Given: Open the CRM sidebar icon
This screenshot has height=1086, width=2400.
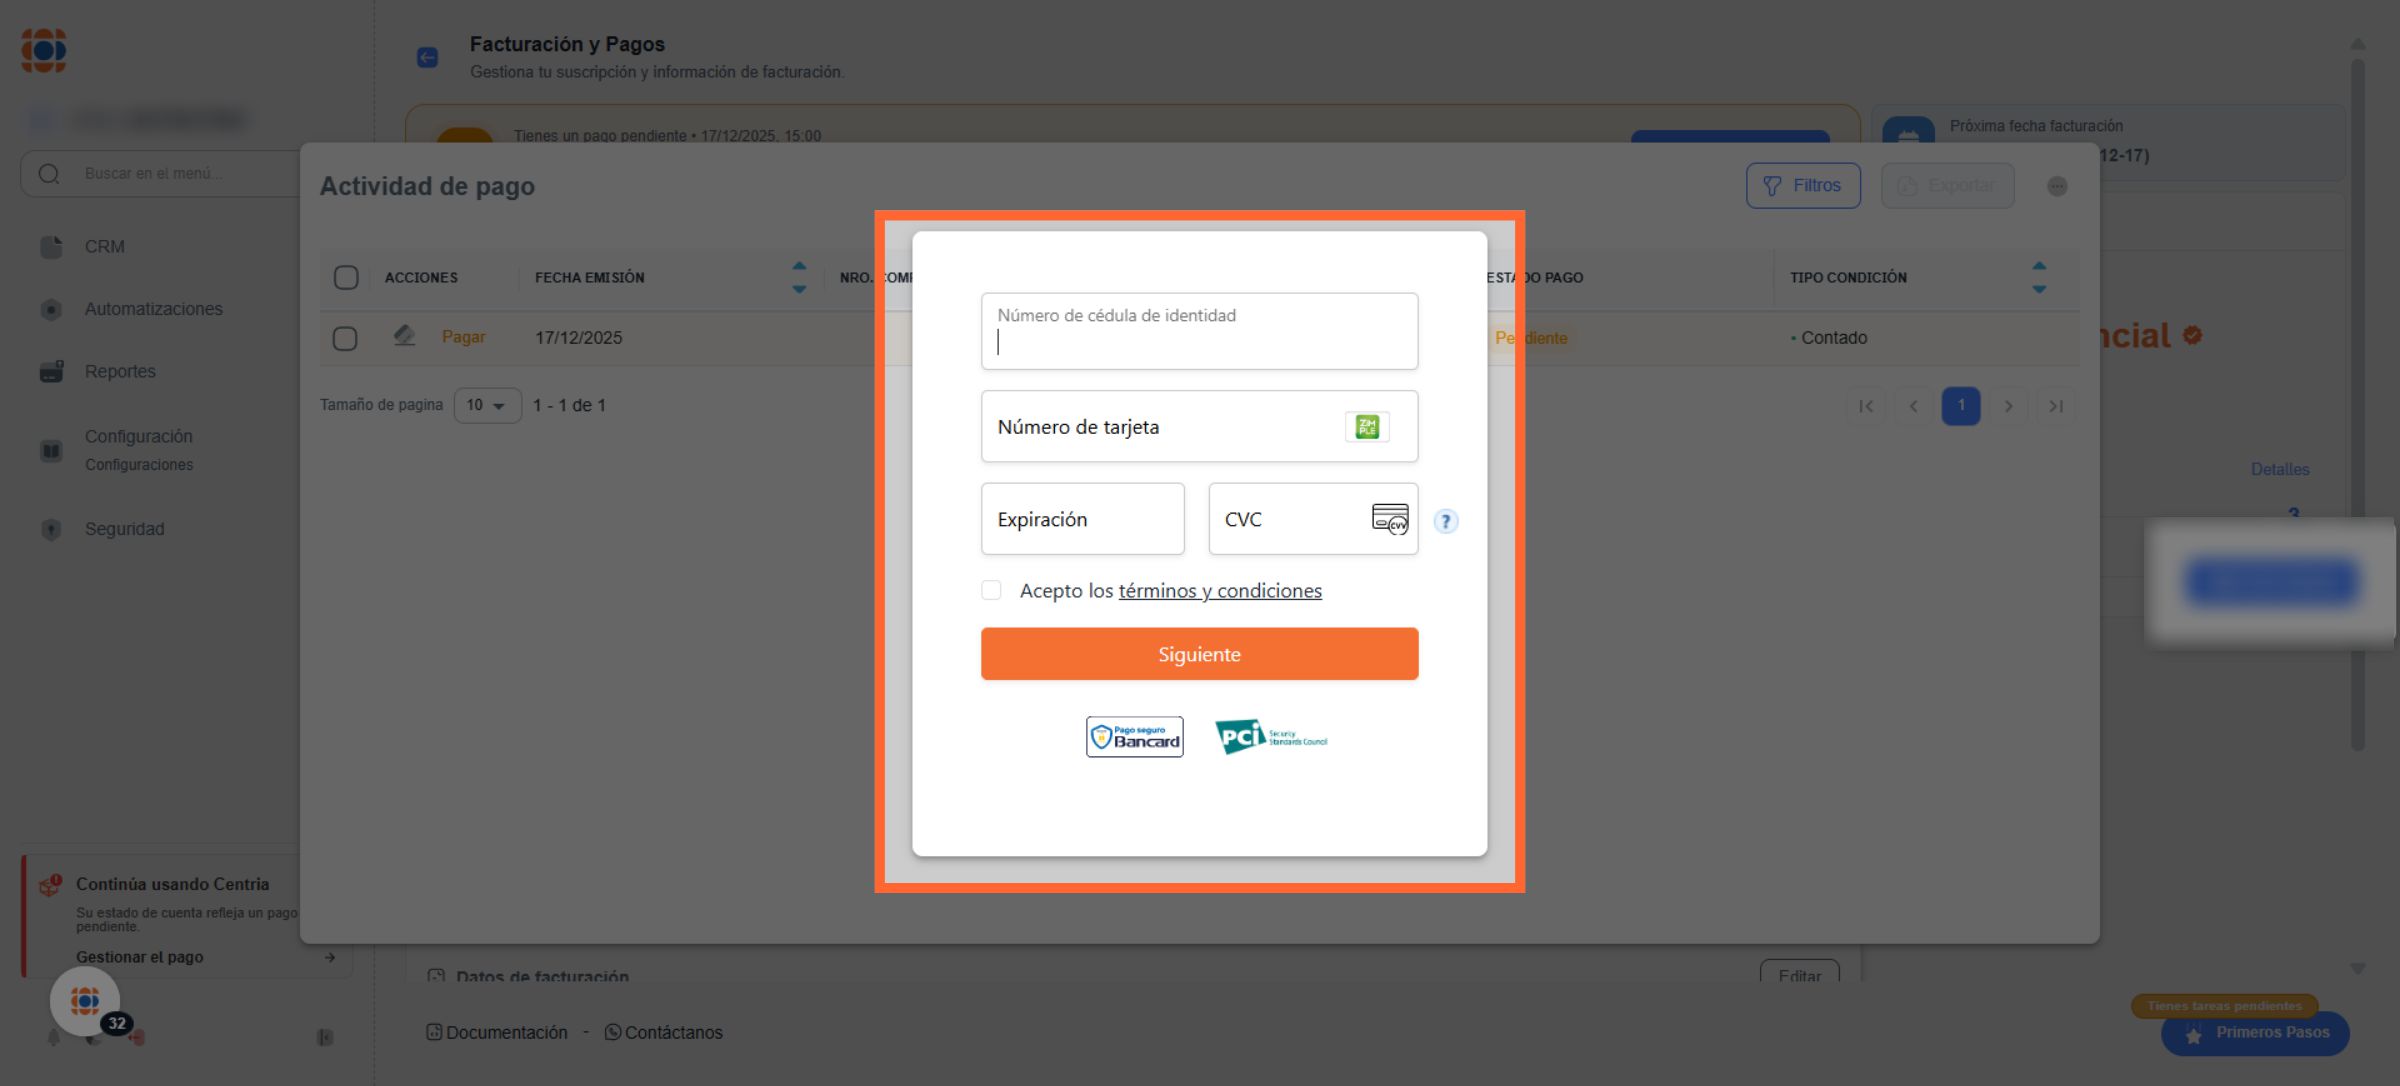Looking at the screenshot, I should [51, 247].
